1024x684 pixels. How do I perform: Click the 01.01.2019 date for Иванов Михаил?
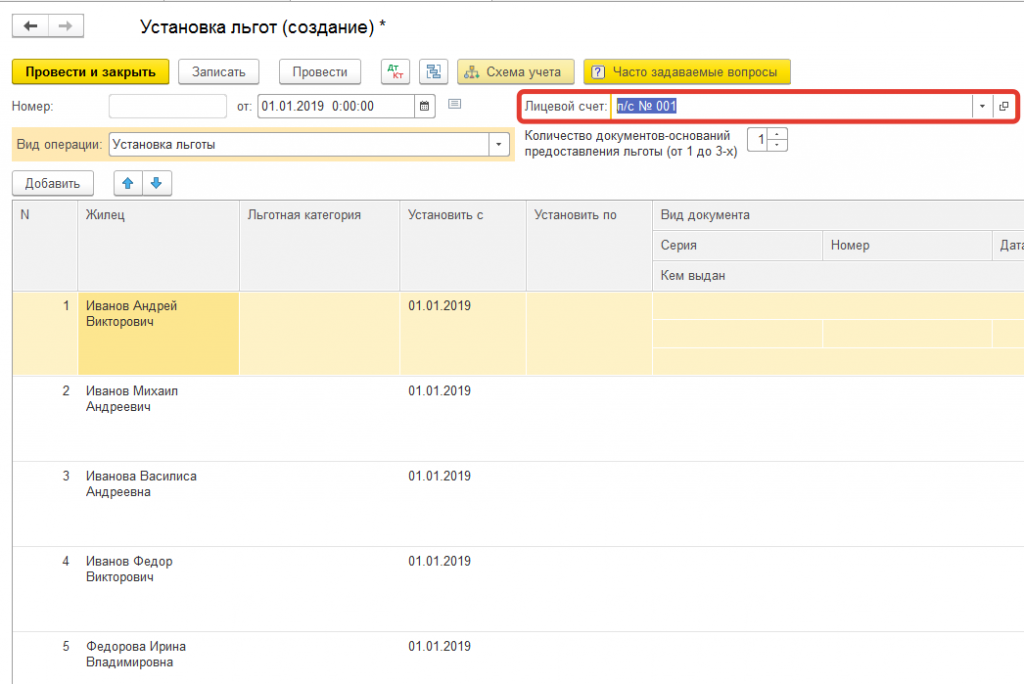[x=440, y=391]
